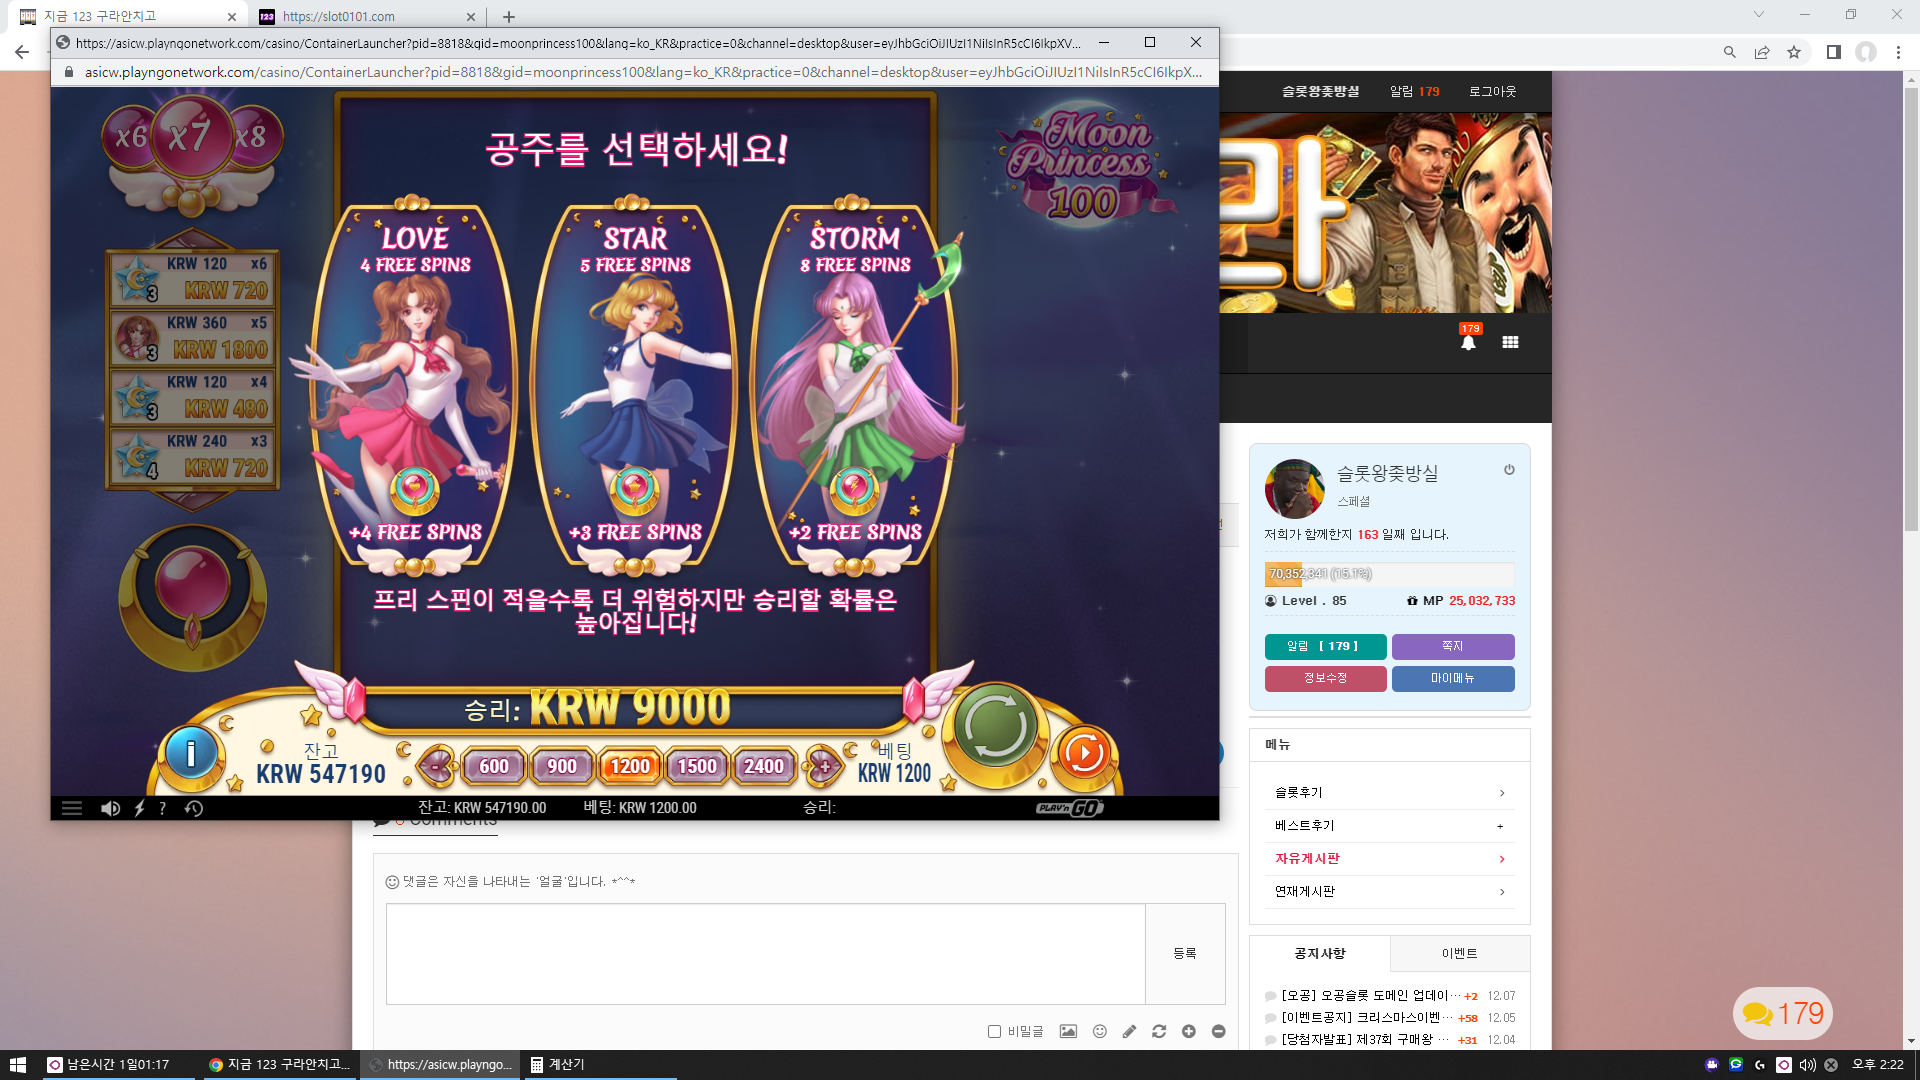The image size is (1920, 1080).
Task: Open the Windows Start menu
Action: click(x=18, y=1065)
